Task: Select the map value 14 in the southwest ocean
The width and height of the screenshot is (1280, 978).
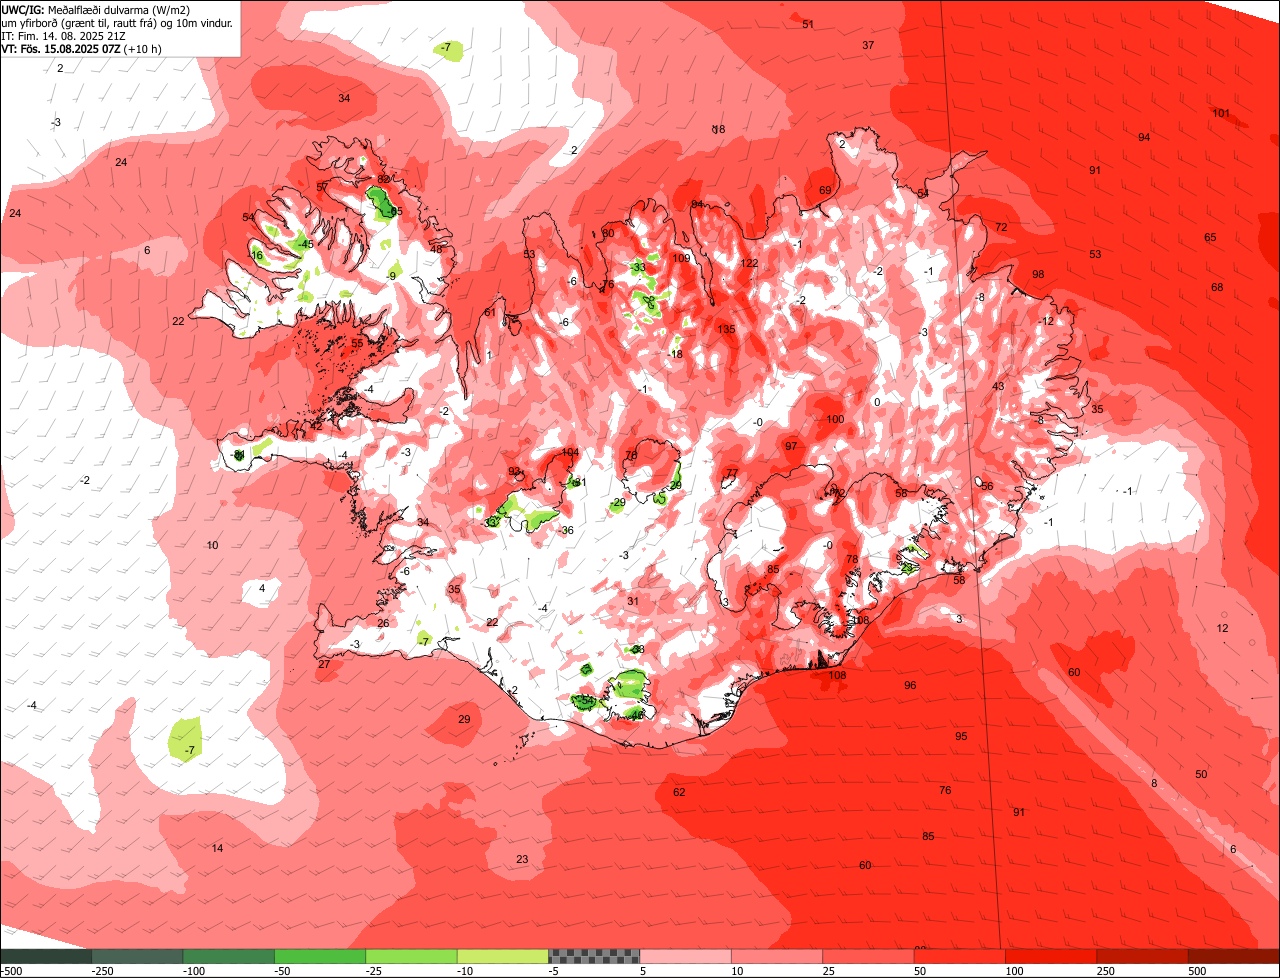Action: [x=217, y=848]
